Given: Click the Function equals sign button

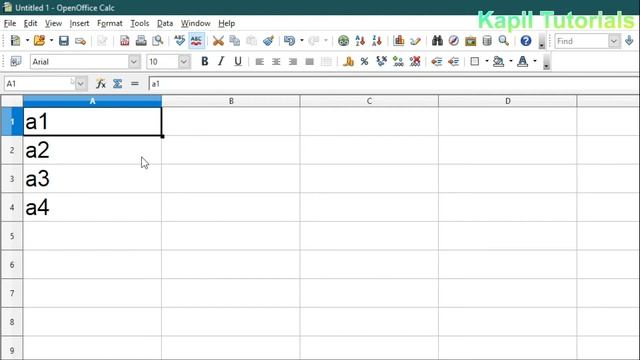Looking at the screenshot, I should [x=134, y=84].
